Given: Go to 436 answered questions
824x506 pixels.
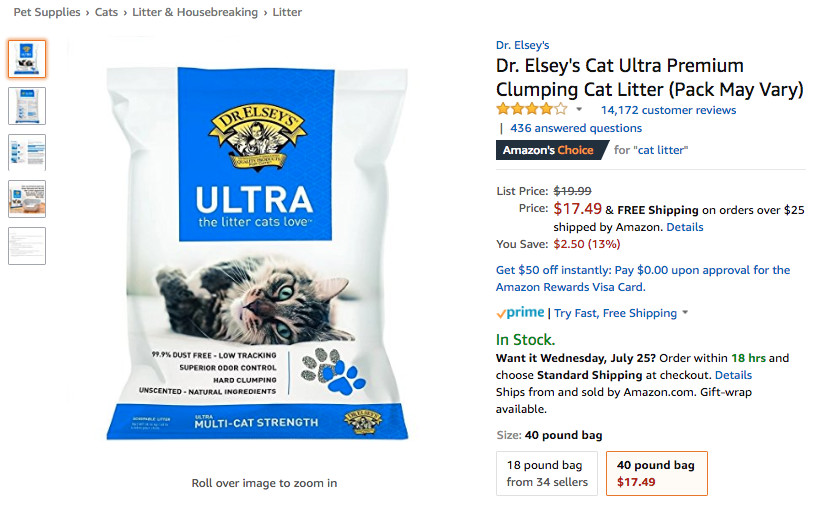Looking at the screenshot, I should (576, 128).
